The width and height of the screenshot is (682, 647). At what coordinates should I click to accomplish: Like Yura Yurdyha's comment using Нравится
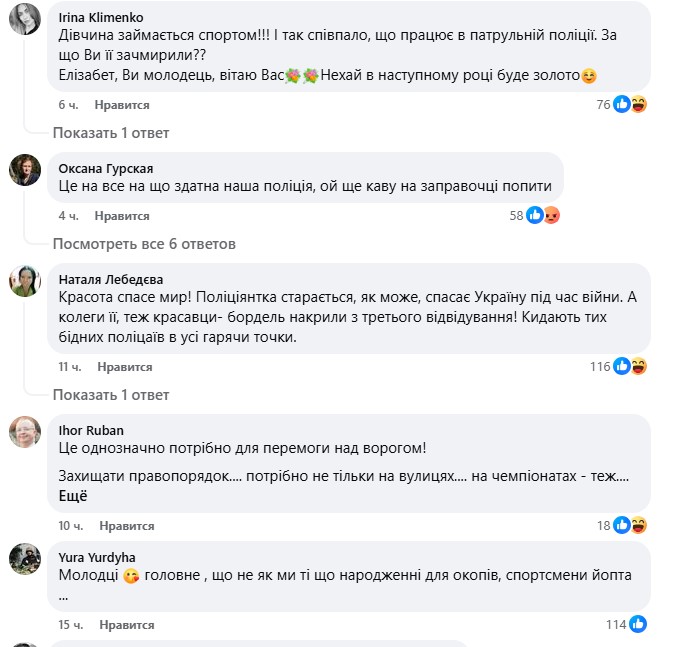(126, 625)
